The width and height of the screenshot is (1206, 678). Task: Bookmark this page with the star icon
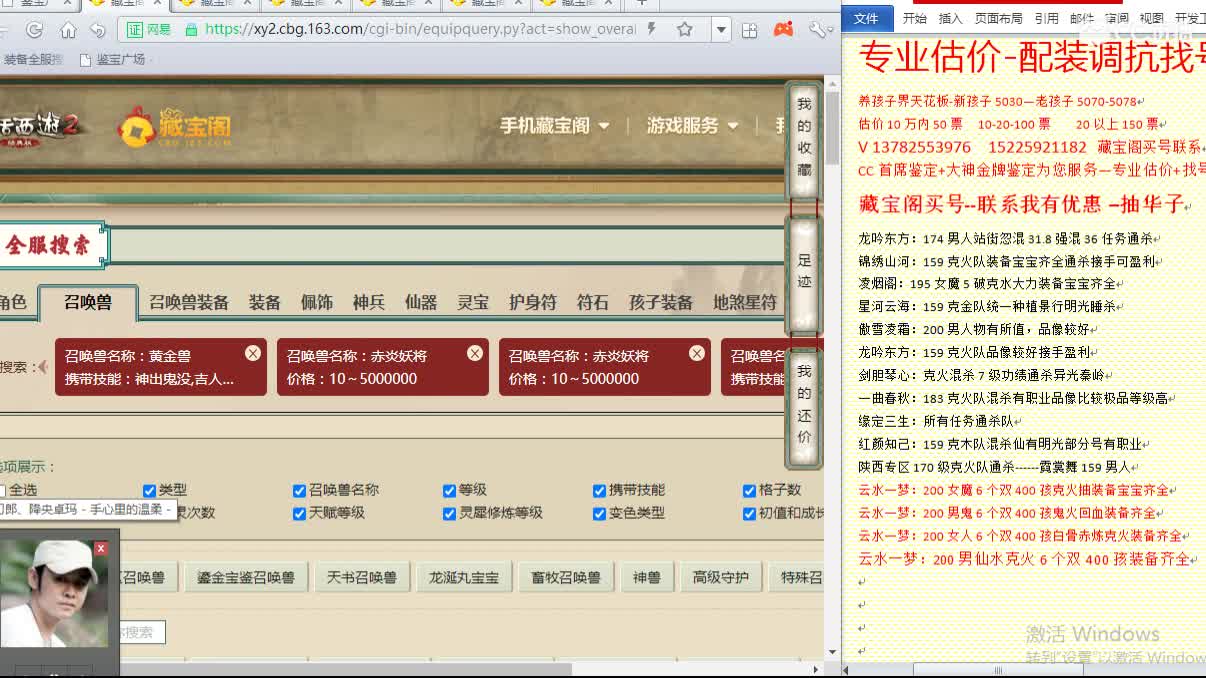point(685,29)
